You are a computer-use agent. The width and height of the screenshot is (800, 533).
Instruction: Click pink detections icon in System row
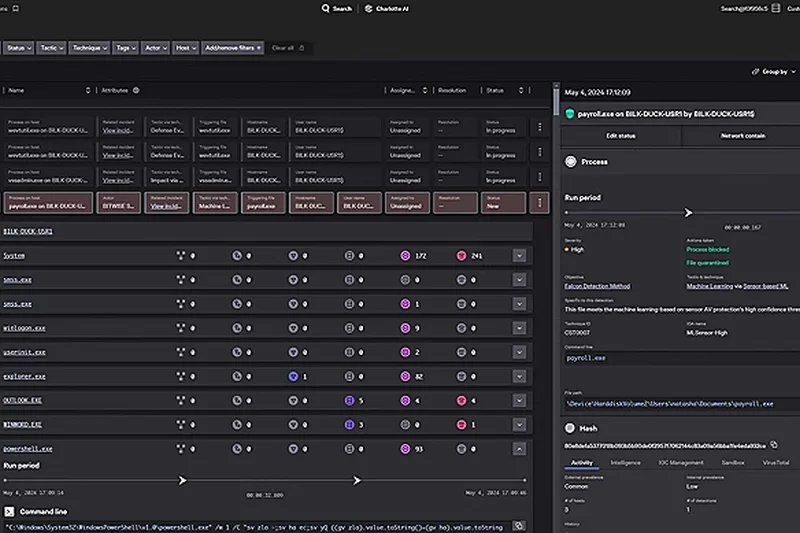[461, 256]
